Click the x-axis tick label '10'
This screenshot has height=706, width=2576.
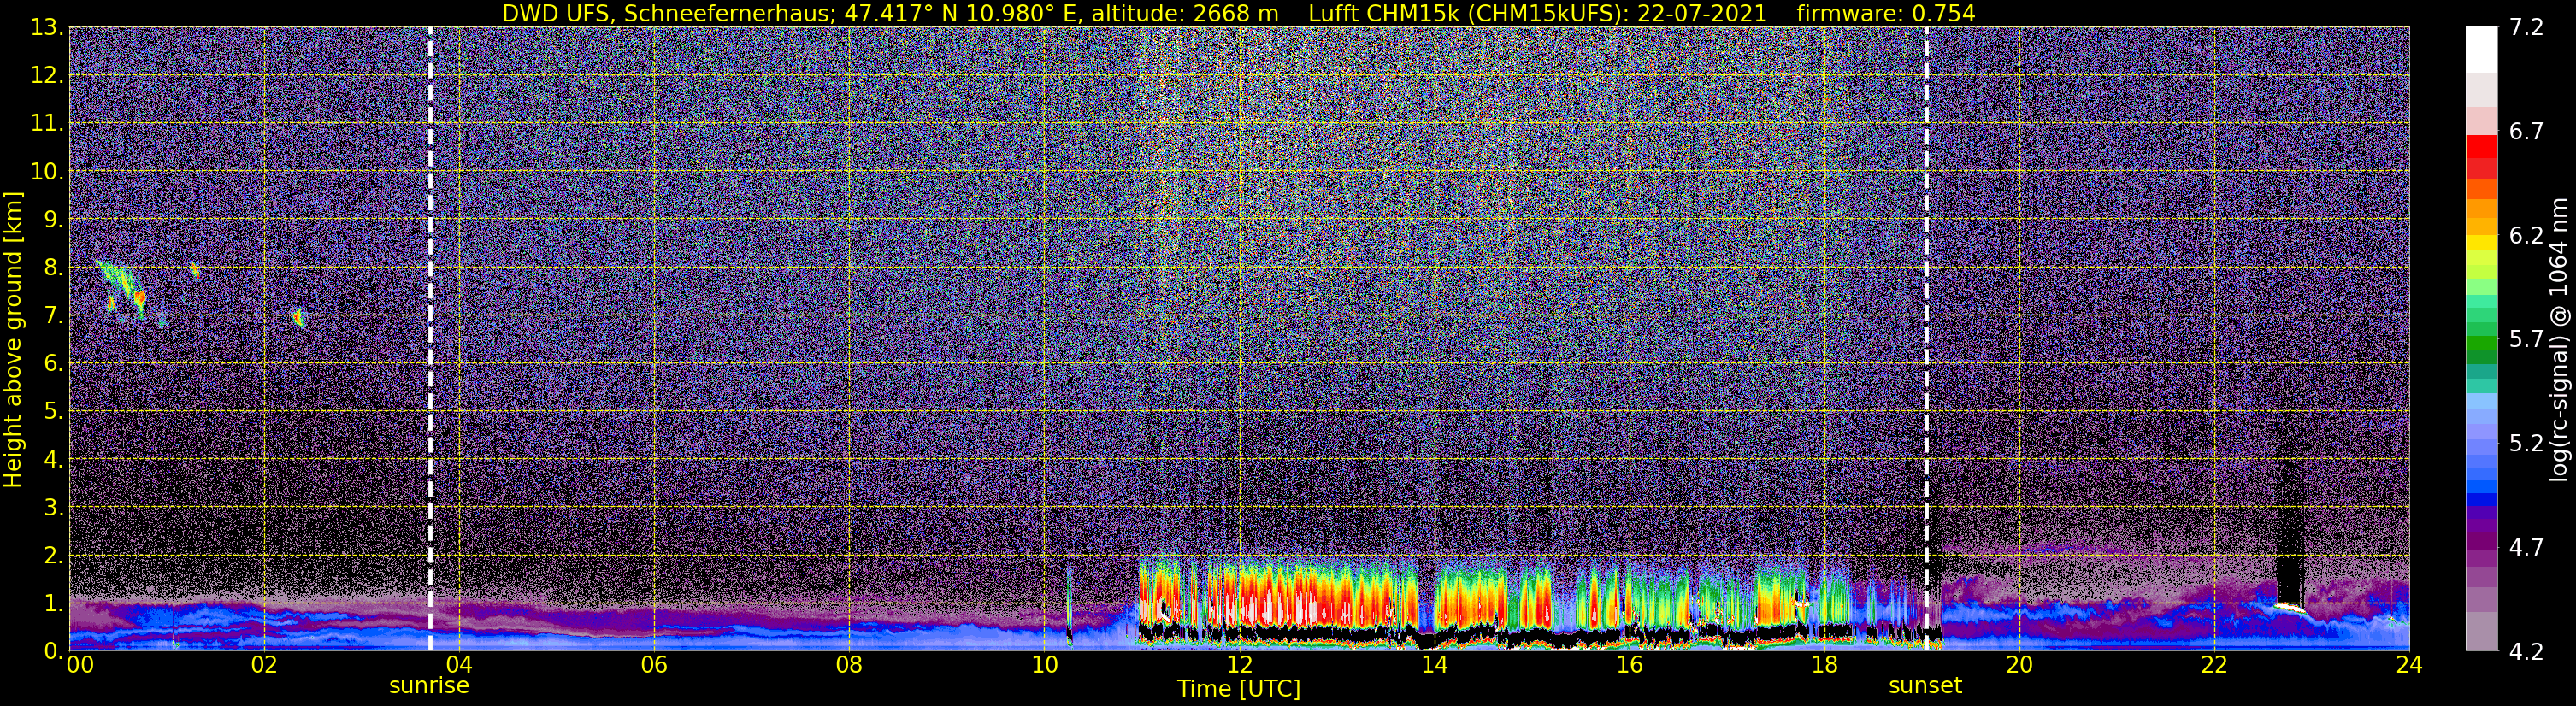(x=1044, y=665)
